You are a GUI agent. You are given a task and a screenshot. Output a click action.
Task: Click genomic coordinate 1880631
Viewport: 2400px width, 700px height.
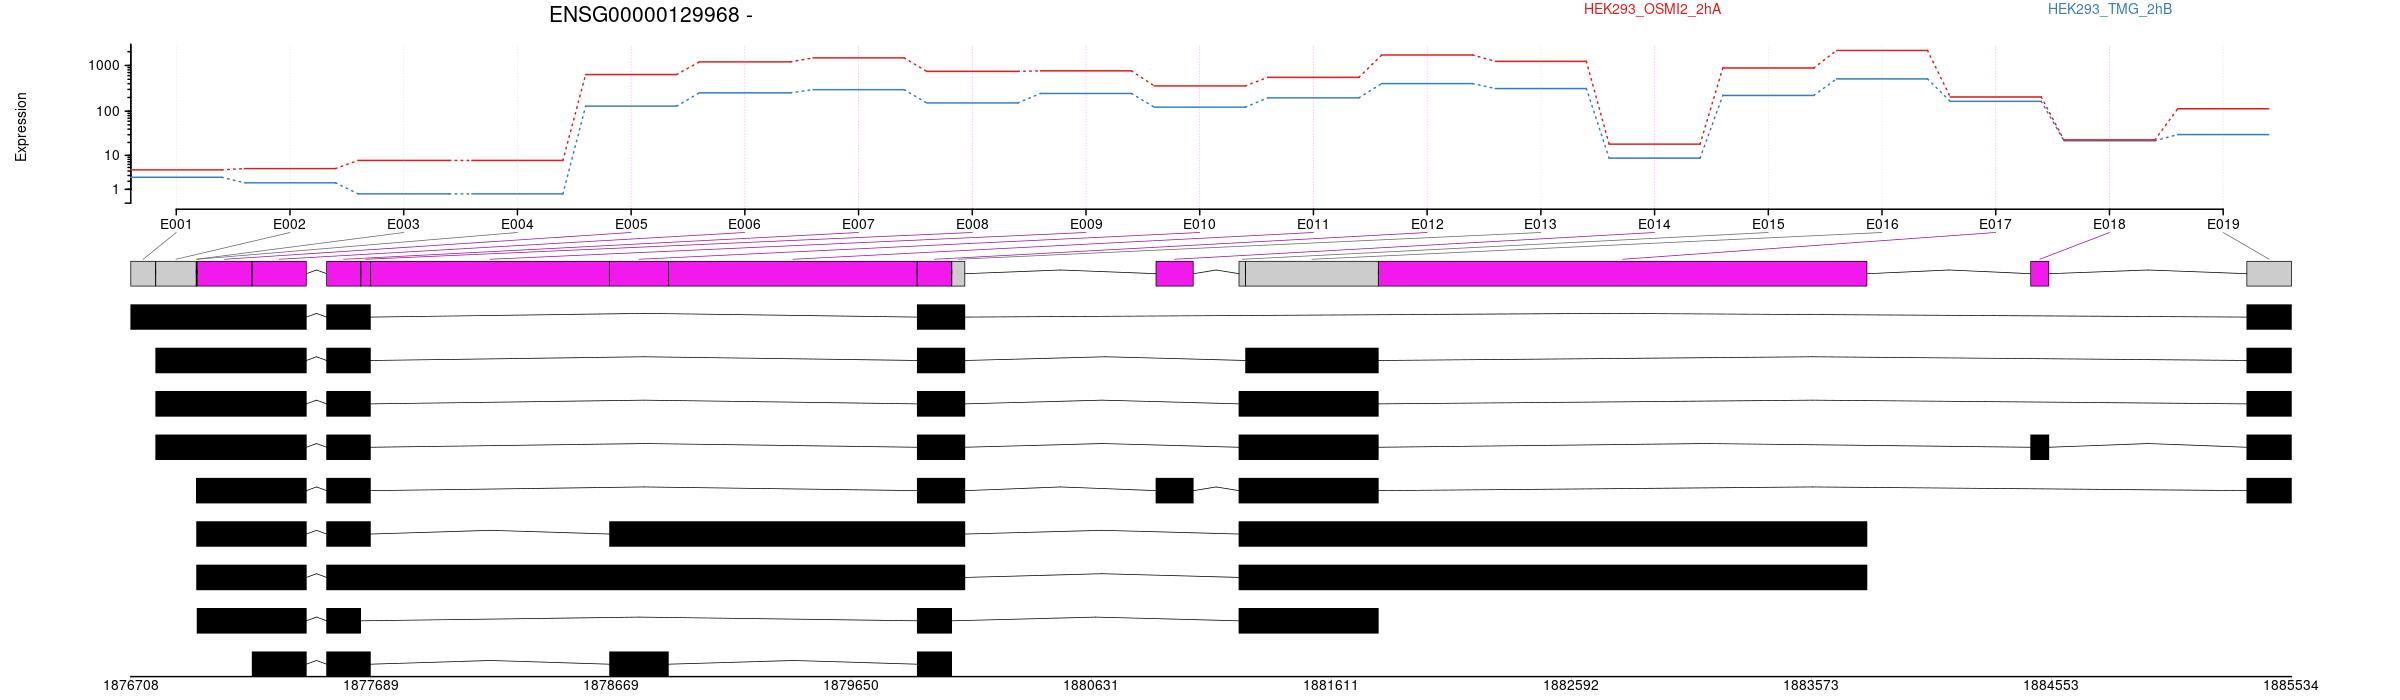[1091, 686]
